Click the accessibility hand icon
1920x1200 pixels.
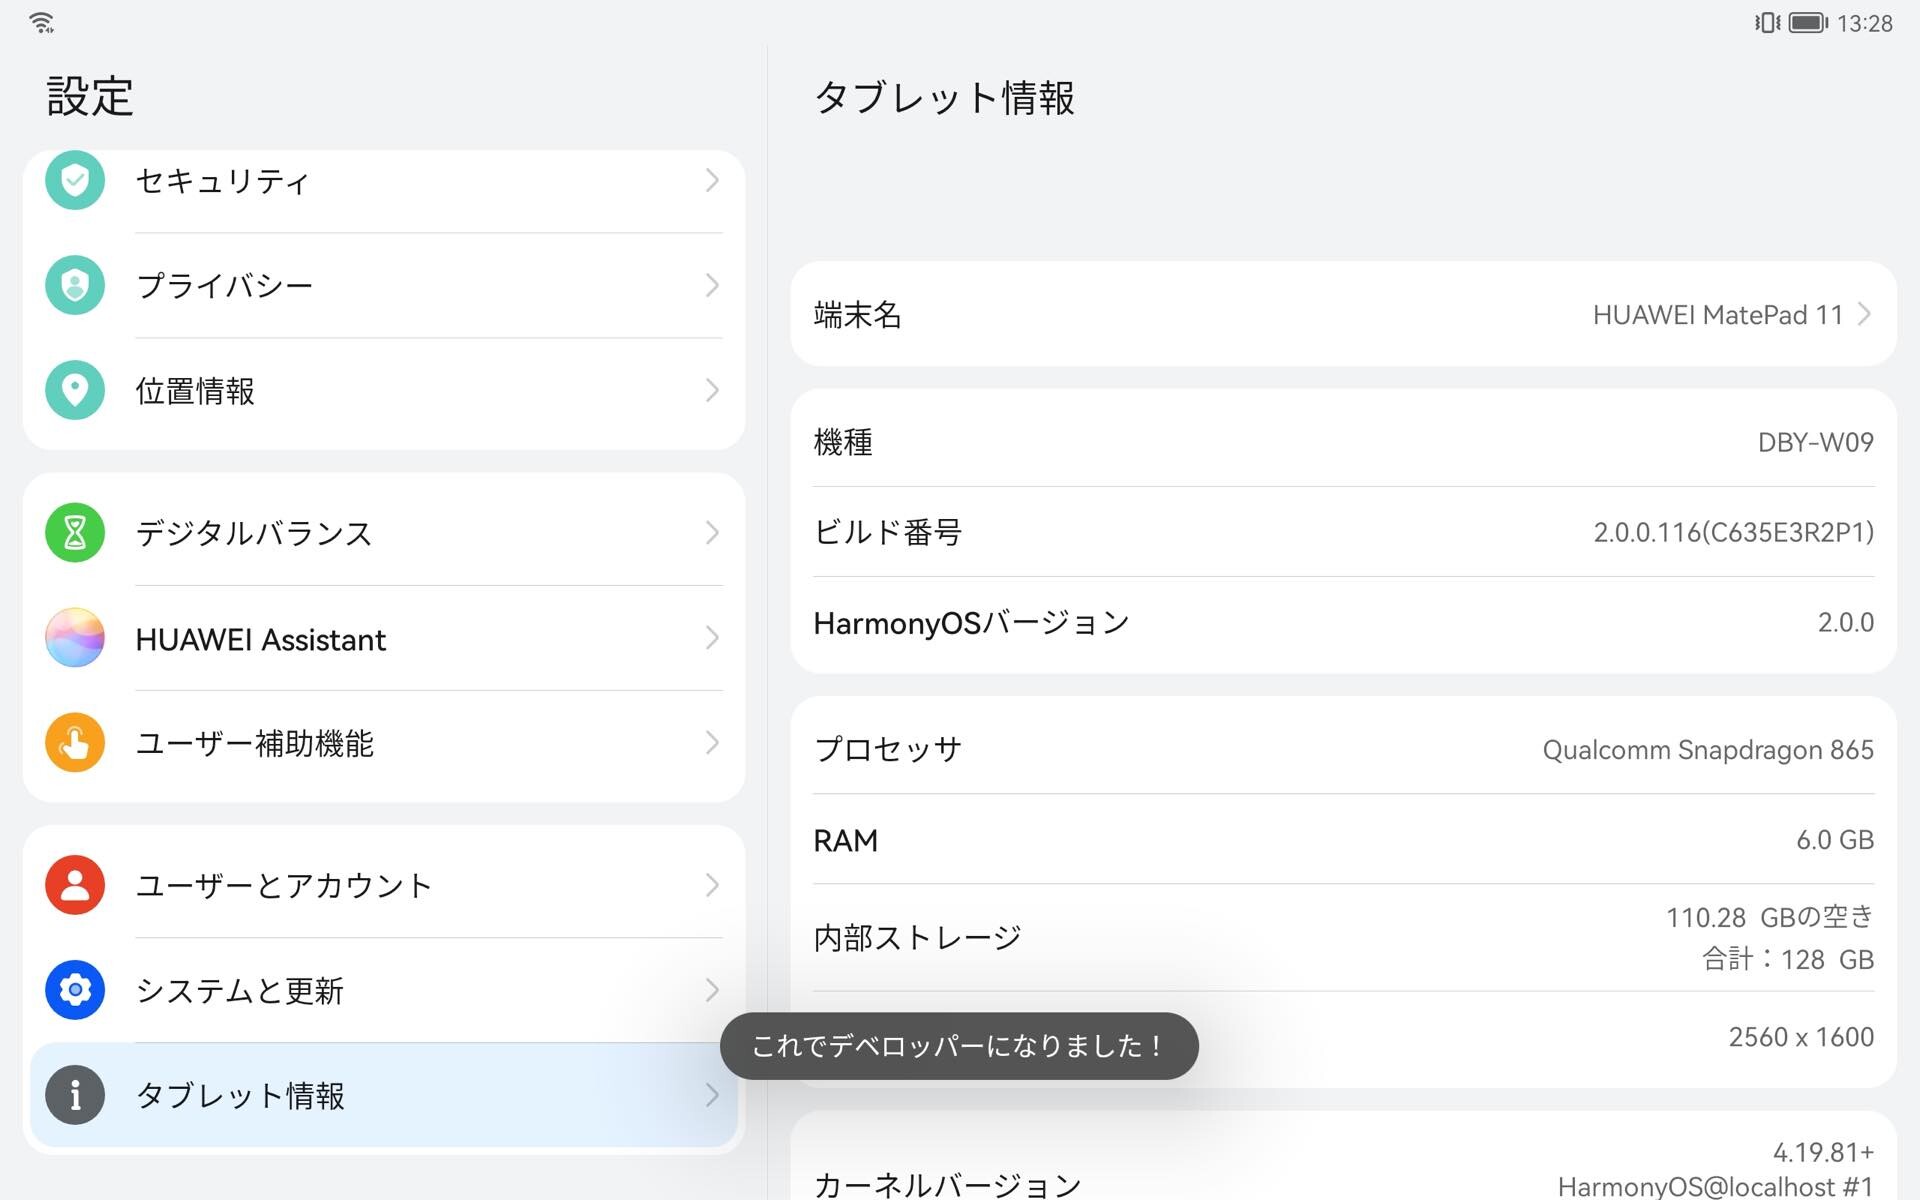pos(75,743)
